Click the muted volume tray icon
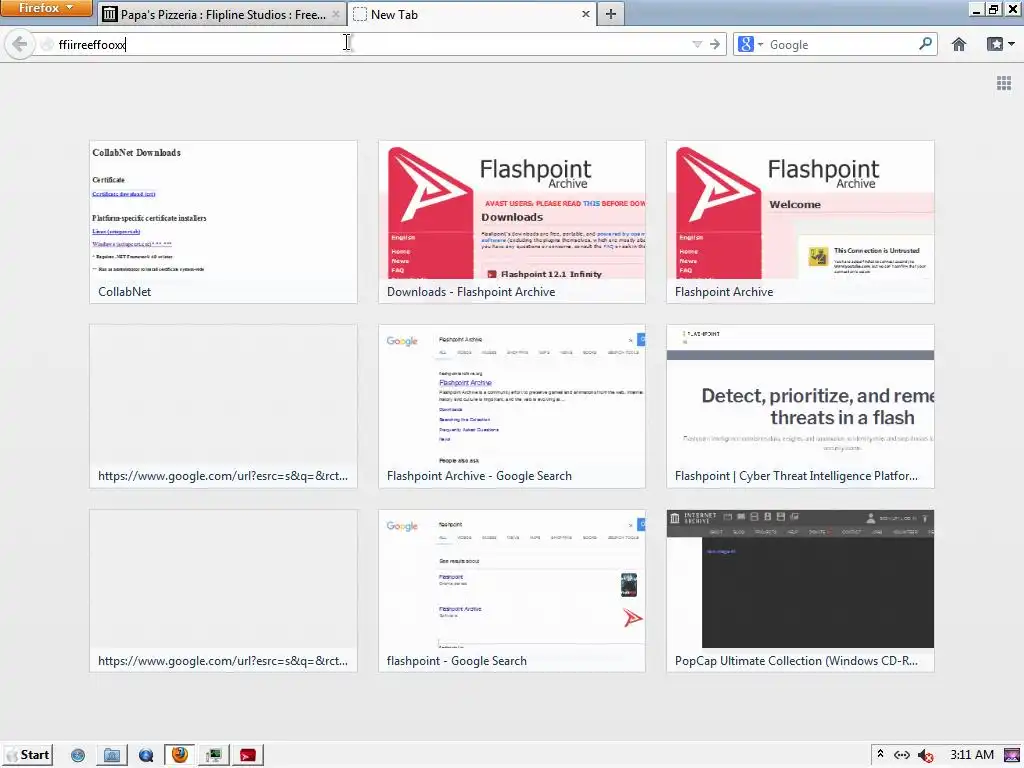 coord(925,755)
